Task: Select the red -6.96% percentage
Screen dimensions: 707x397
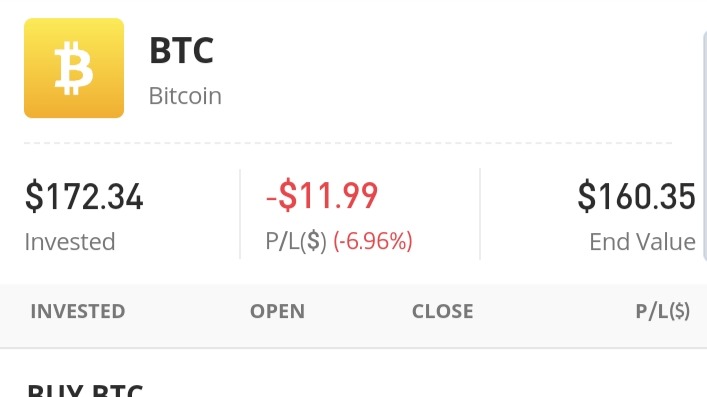Action: click(x=373, y=241)
